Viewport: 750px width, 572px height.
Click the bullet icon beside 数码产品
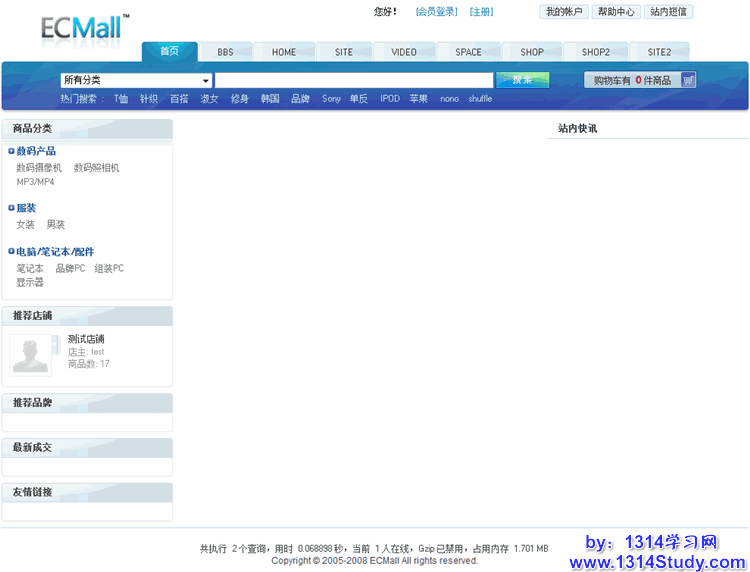click(x=11, y=151)
